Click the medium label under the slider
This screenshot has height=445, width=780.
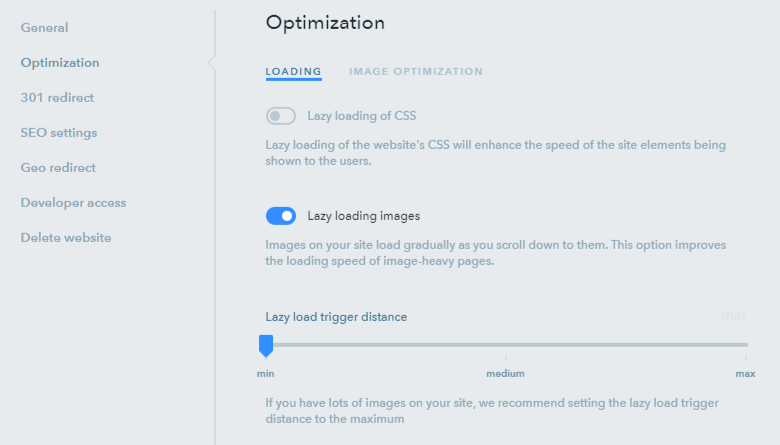505,373
